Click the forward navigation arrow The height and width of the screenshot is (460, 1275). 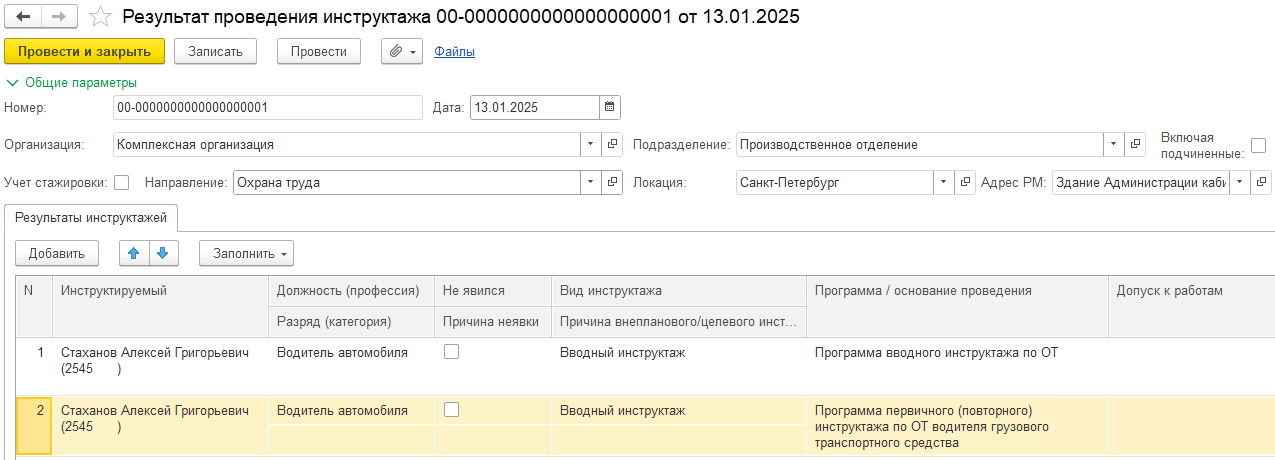pyautogui.click(x=57, y=17)
